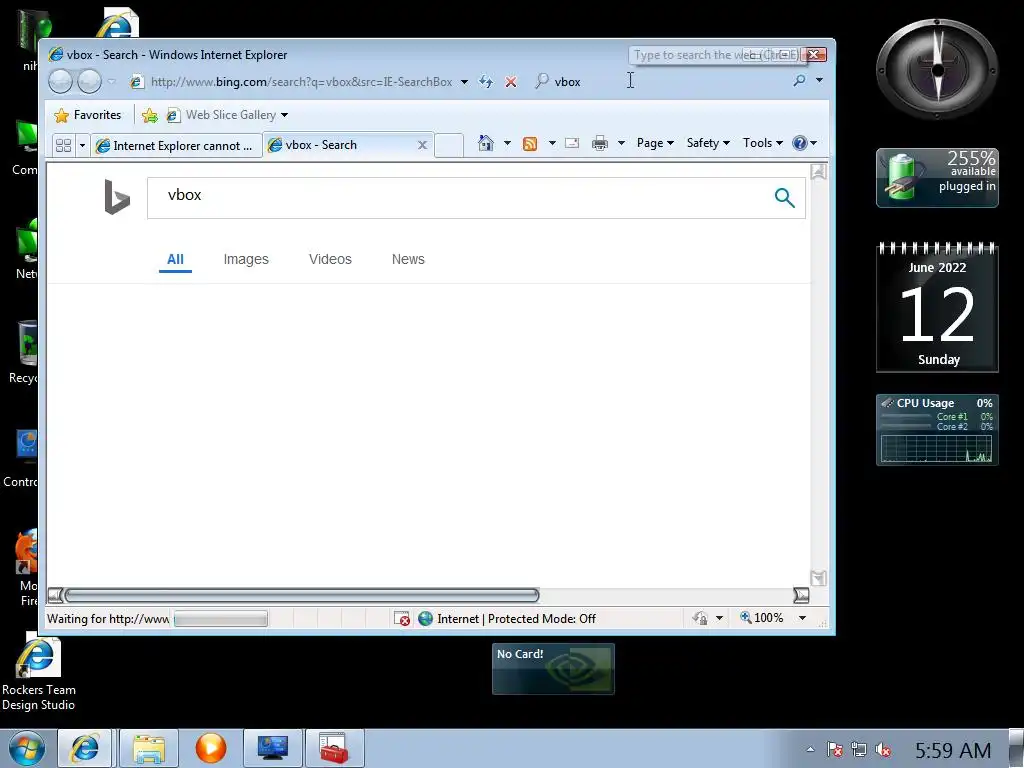
Task: Click the Add to Favorites Bar icon
Action: coord(150,116)
